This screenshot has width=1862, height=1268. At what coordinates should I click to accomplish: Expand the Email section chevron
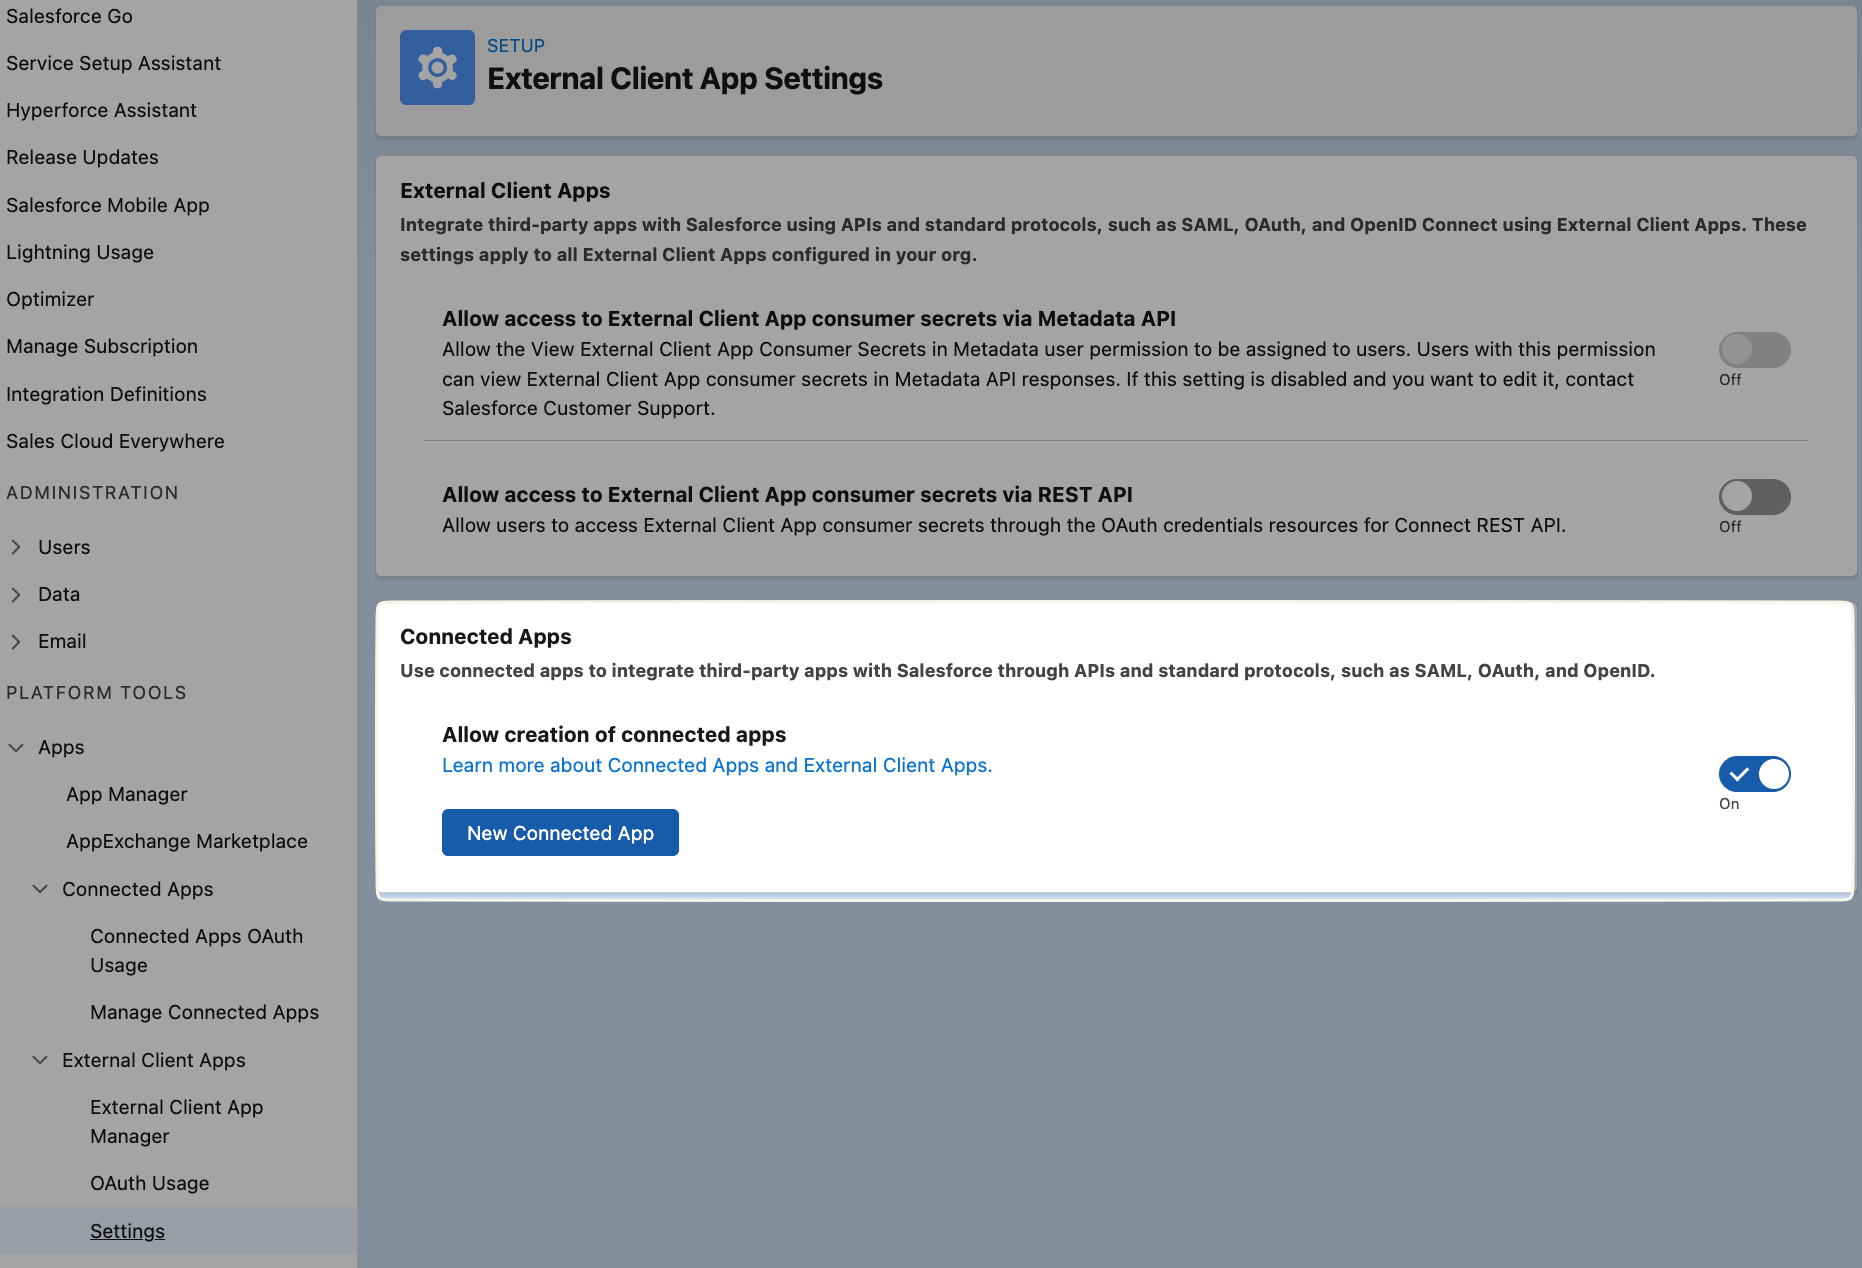[x=16, y=641]
